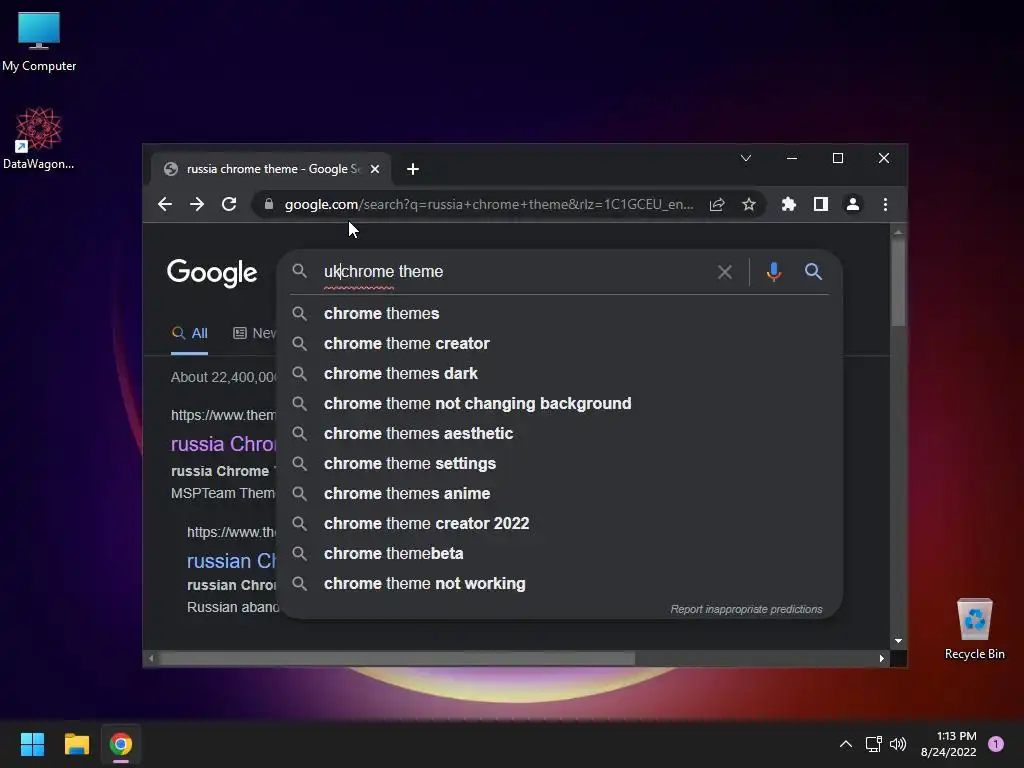Share this page via address bar icon

pyautogui.click(x=717, y=204)
